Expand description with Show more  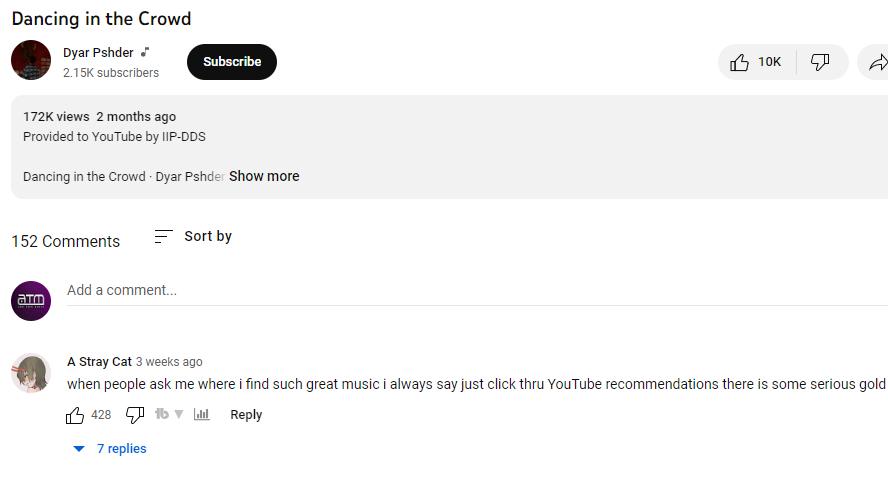point(264,176)
